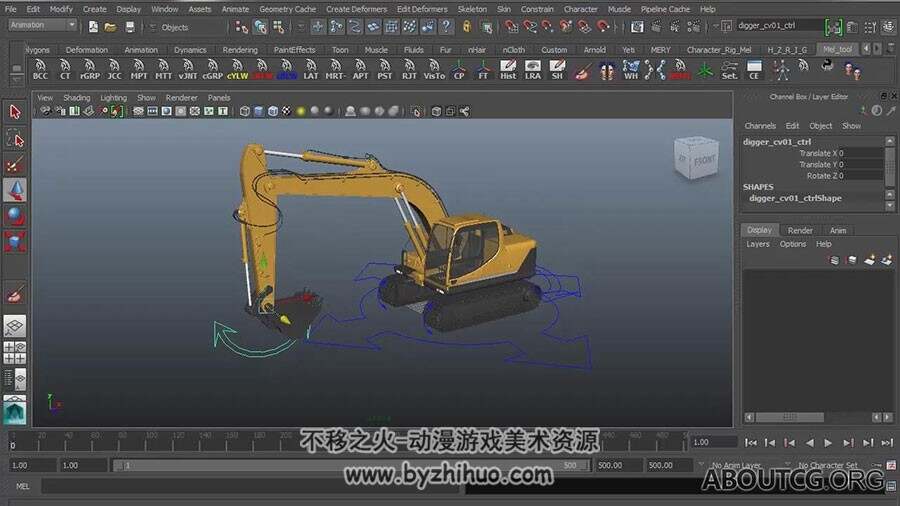This screenshot has width=900, height=506.
Task: Choose the Select tool arrow in toolbox
Action: click(x=15, y=111)
